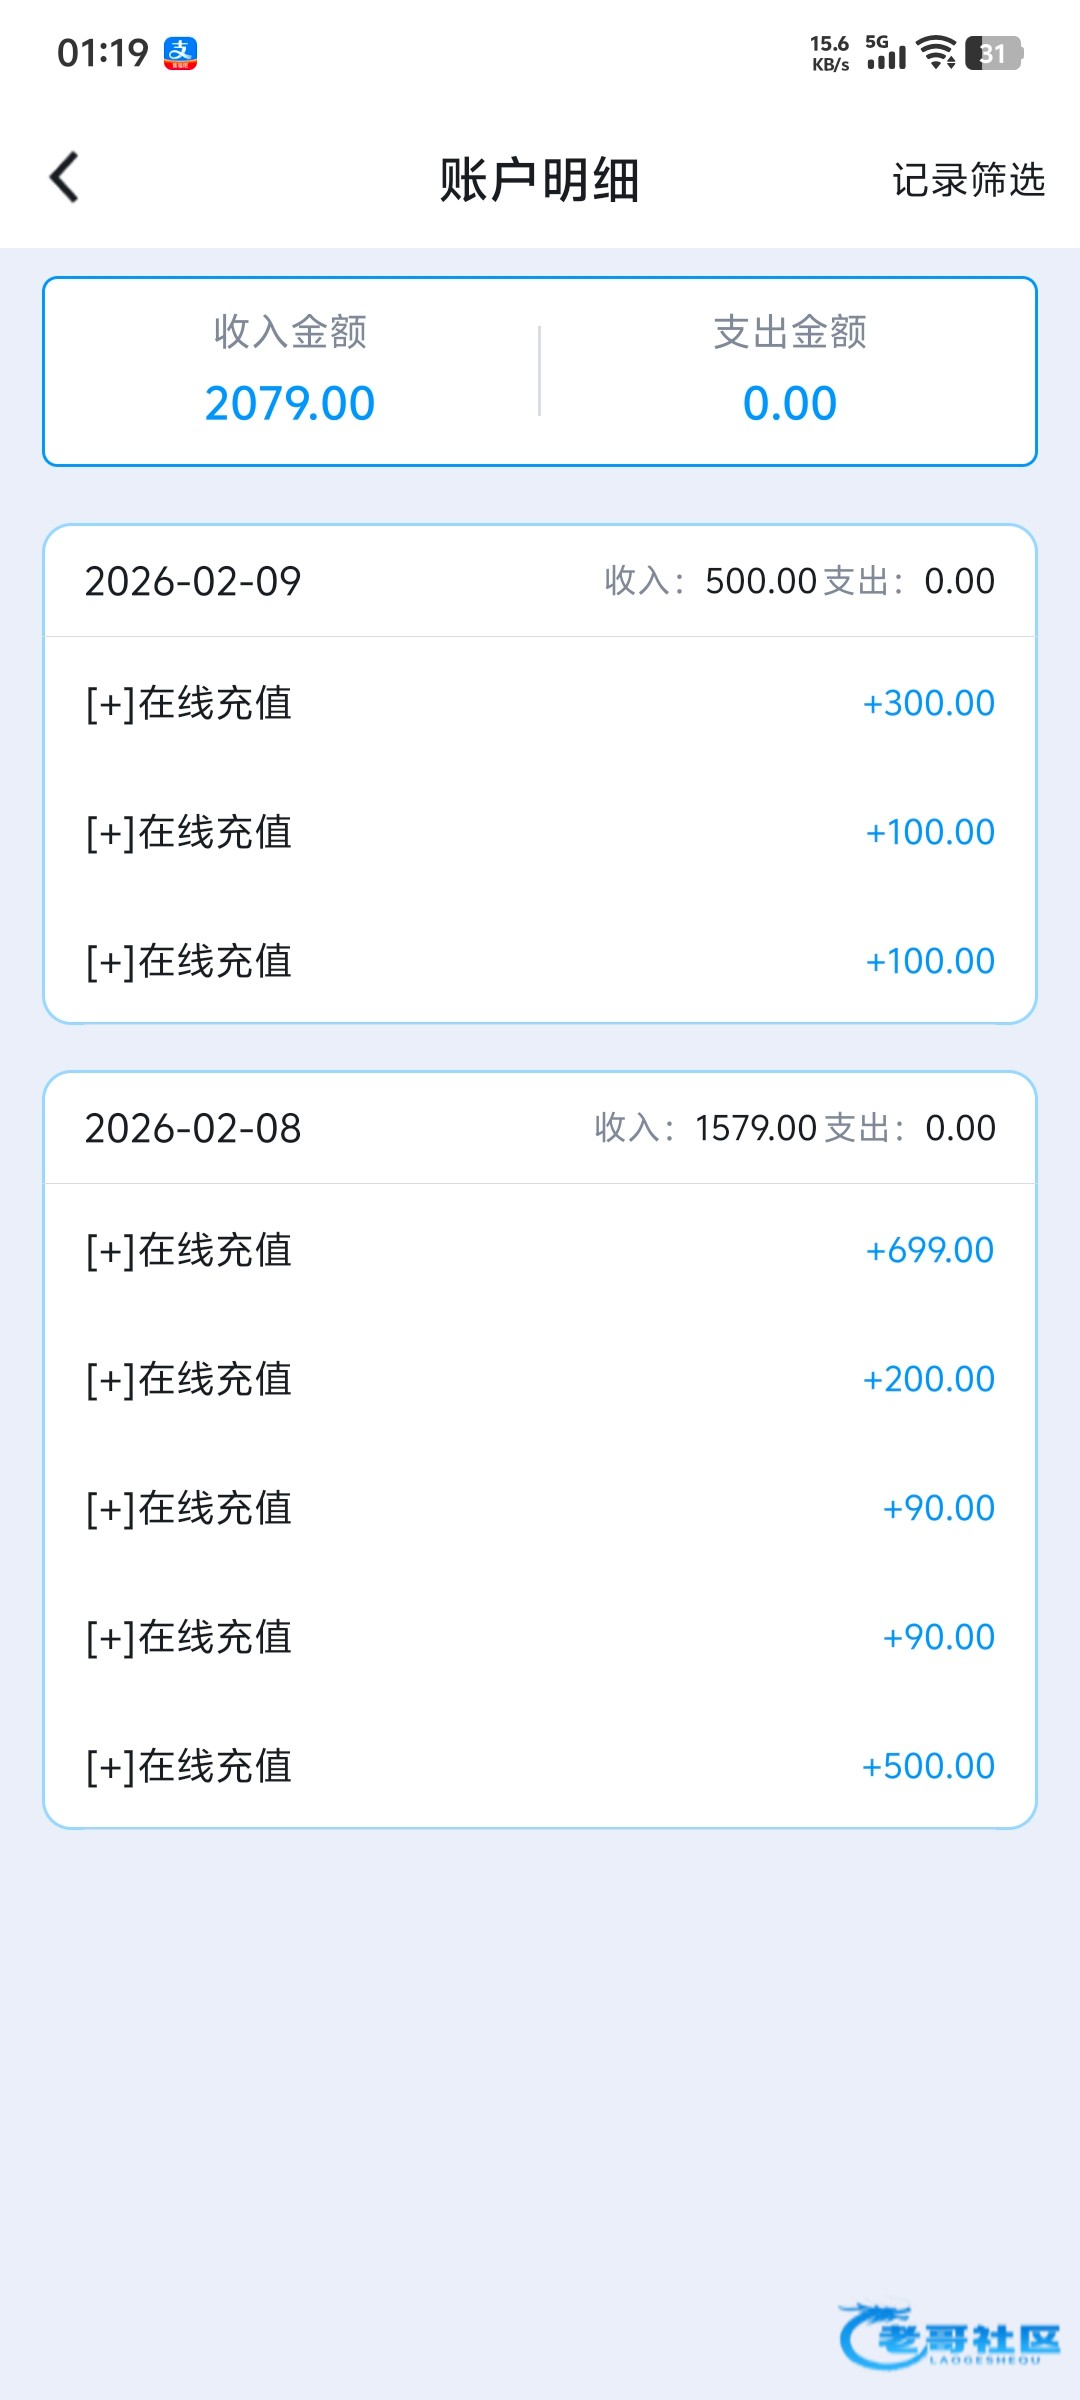The image size is (1080, 2400).
Task: Open the +699.00 在线充值 record
Action: tap(540, 1250)
